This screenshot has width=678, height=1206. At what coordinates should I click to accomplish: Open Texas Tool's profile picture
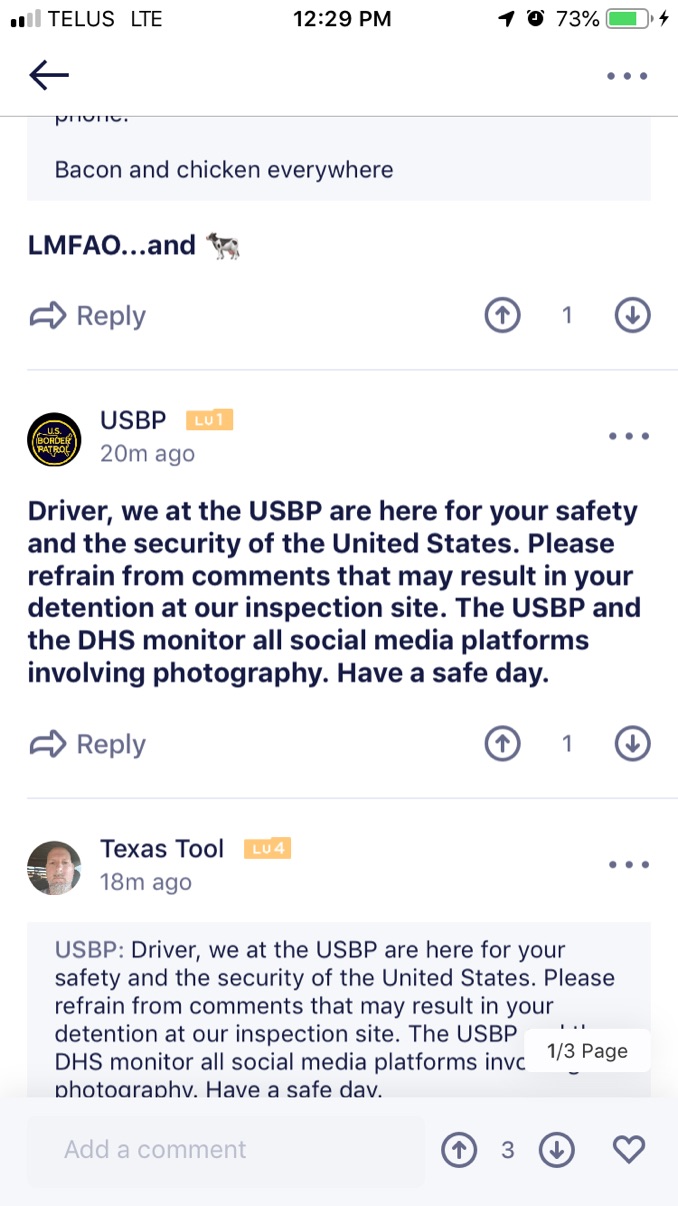tap(54, 867)
